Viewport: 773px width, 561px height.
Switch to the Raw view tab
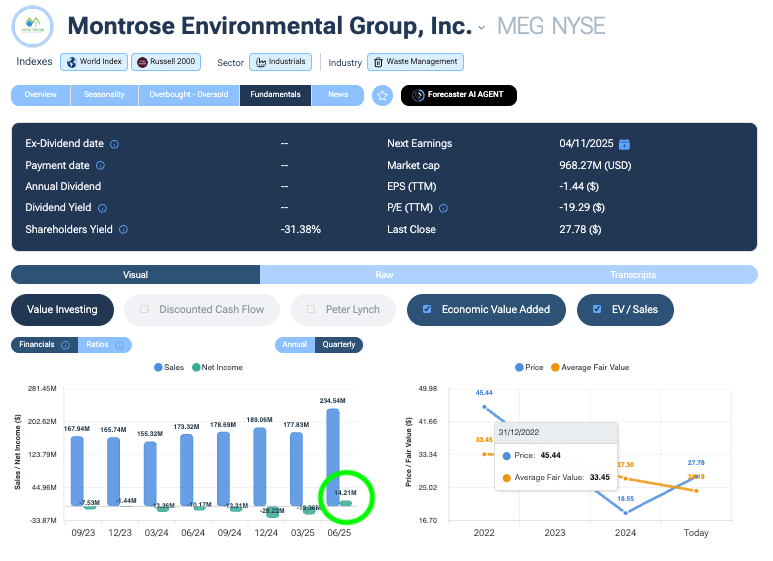[385, 275]
